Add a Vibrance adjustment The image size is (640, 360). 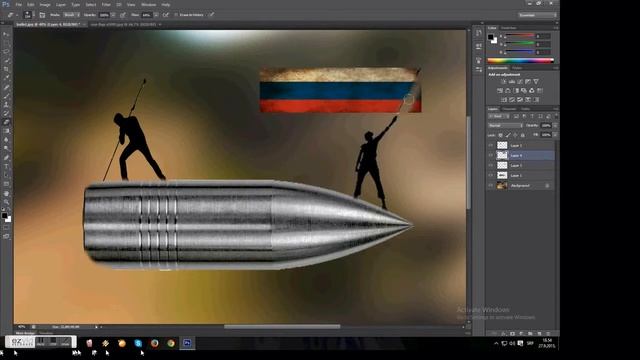(x=536, y=82)
